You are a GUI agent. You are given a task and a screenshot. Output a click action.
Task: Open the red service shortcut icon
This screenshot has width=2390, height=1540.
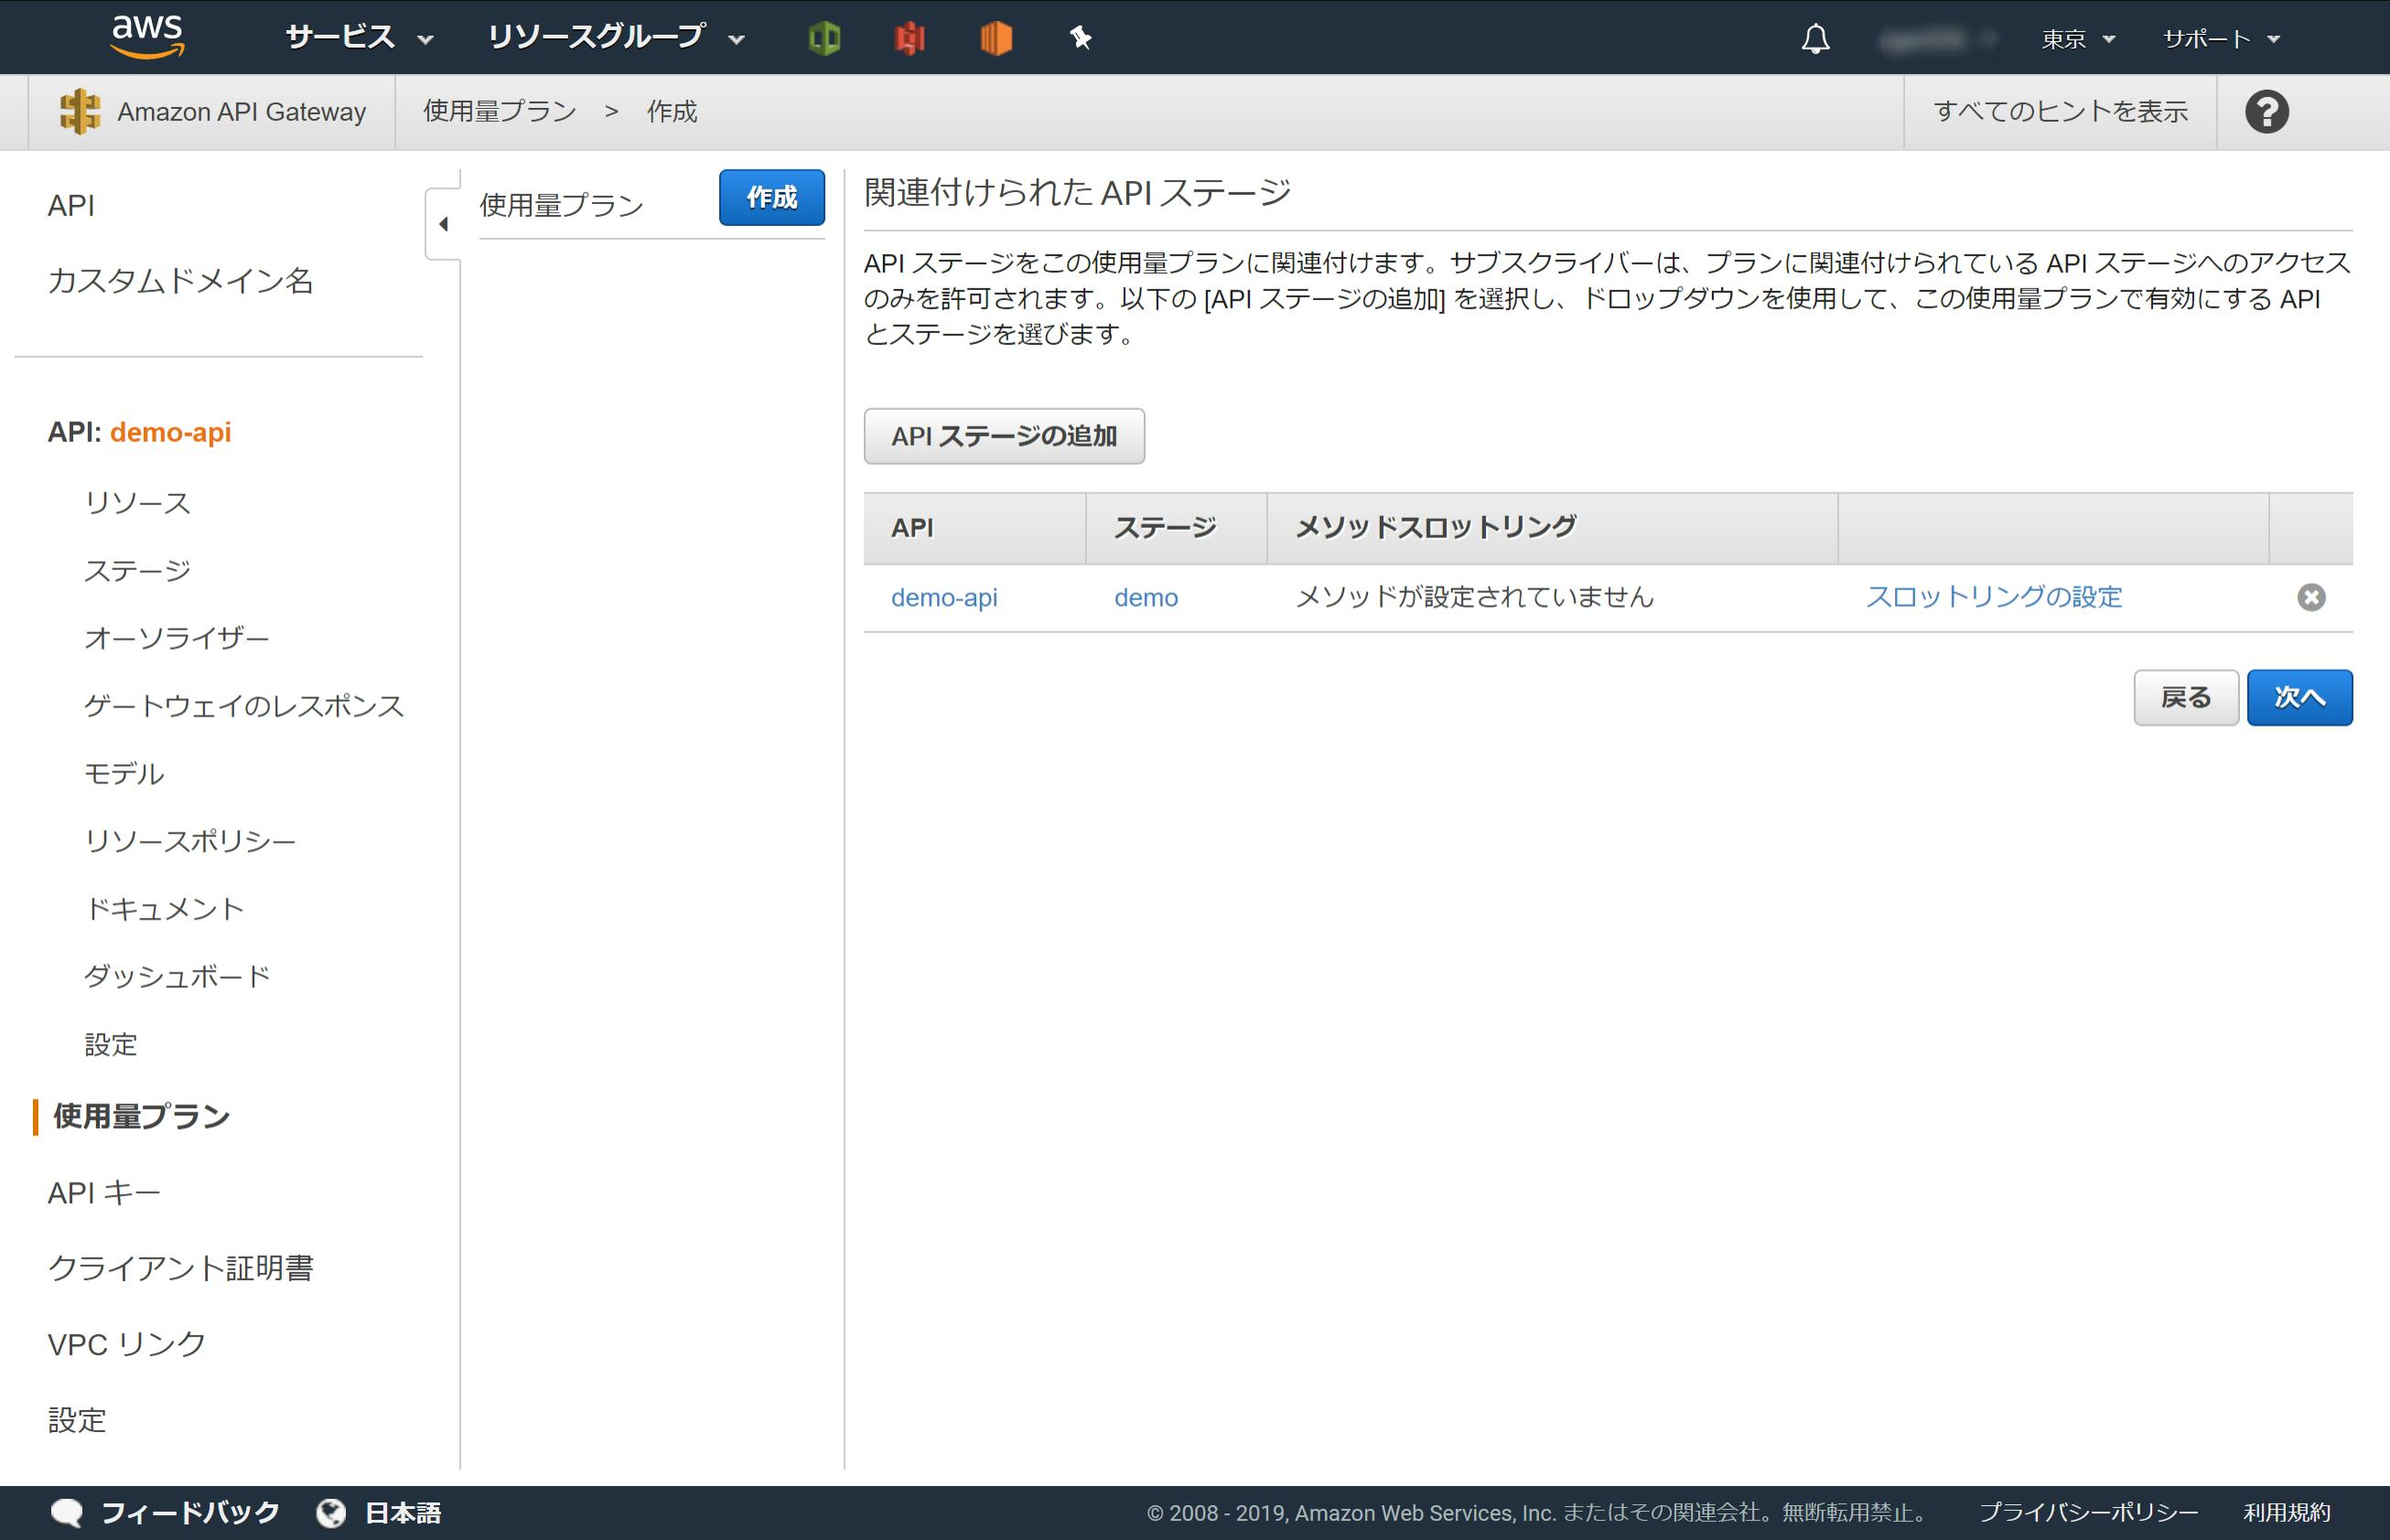(x=910, y=38)
